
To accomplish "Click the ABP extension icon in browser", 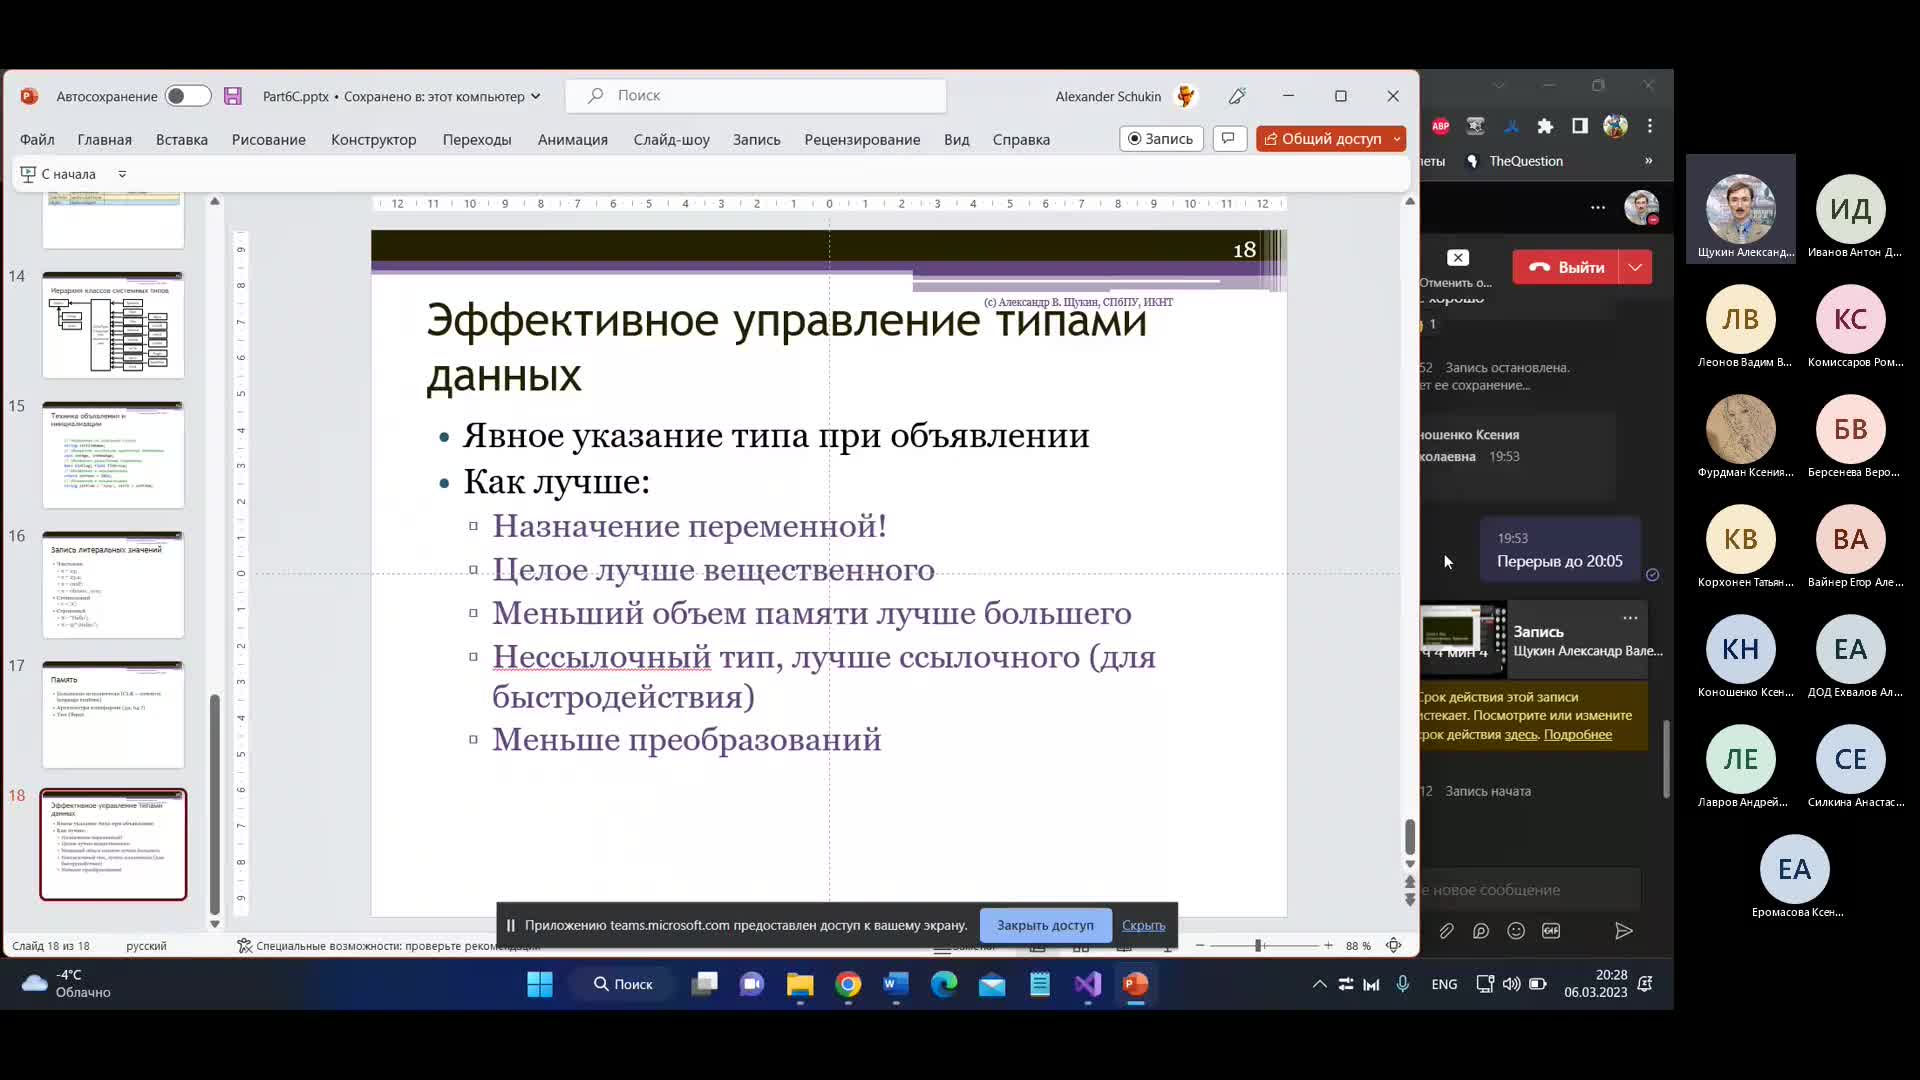I will 1440,126.
